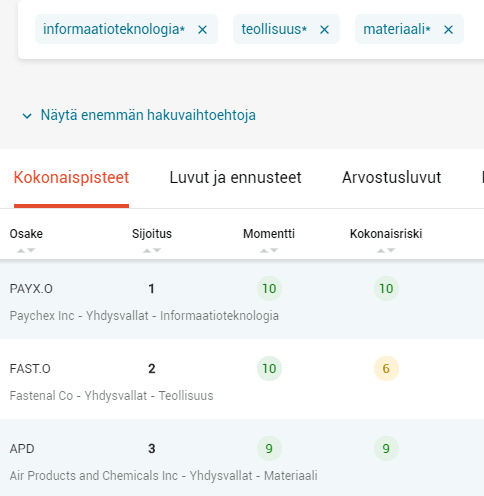Sort by the Kokonaisriski column arrows
484x496 pixels.
(x=386, y=250)
